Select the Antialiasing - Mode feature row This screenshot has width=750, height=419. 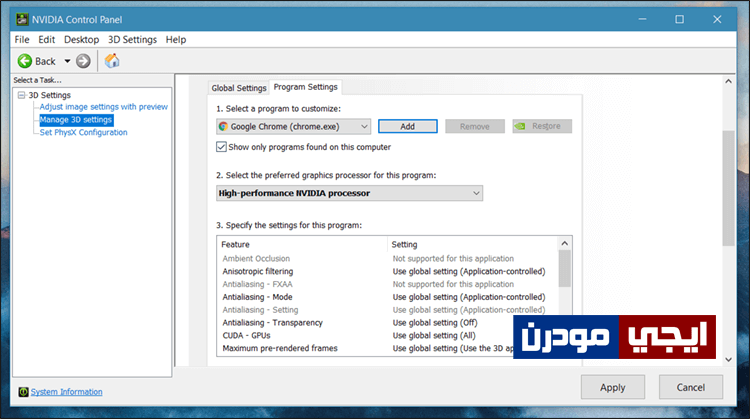point(387,297)
